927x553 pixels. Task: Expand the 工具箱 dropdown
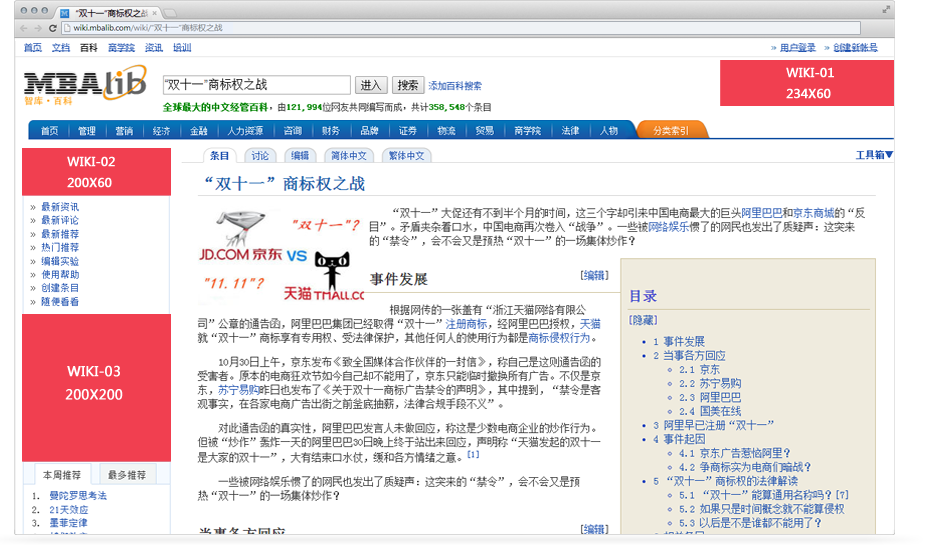[874, 155]
